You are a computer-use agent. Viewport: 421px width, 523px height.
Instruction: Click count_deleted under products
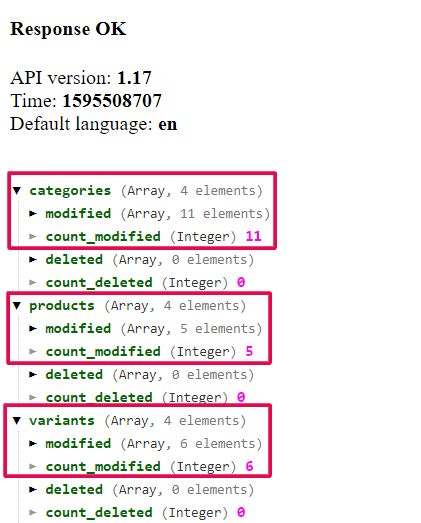point(99,398)
